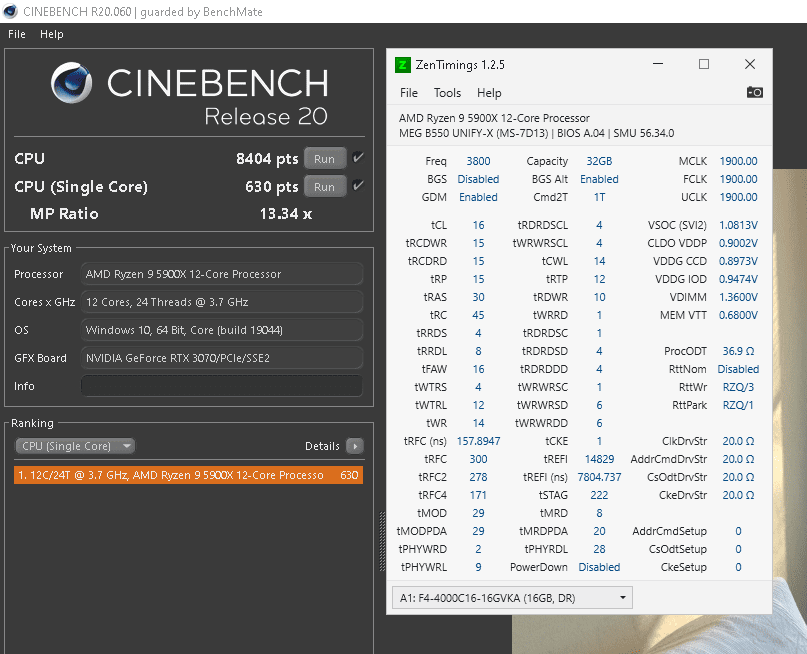This screenshot has height=654, width=807.
Task: Click the tRAS value 30
Action: [478, 297]
